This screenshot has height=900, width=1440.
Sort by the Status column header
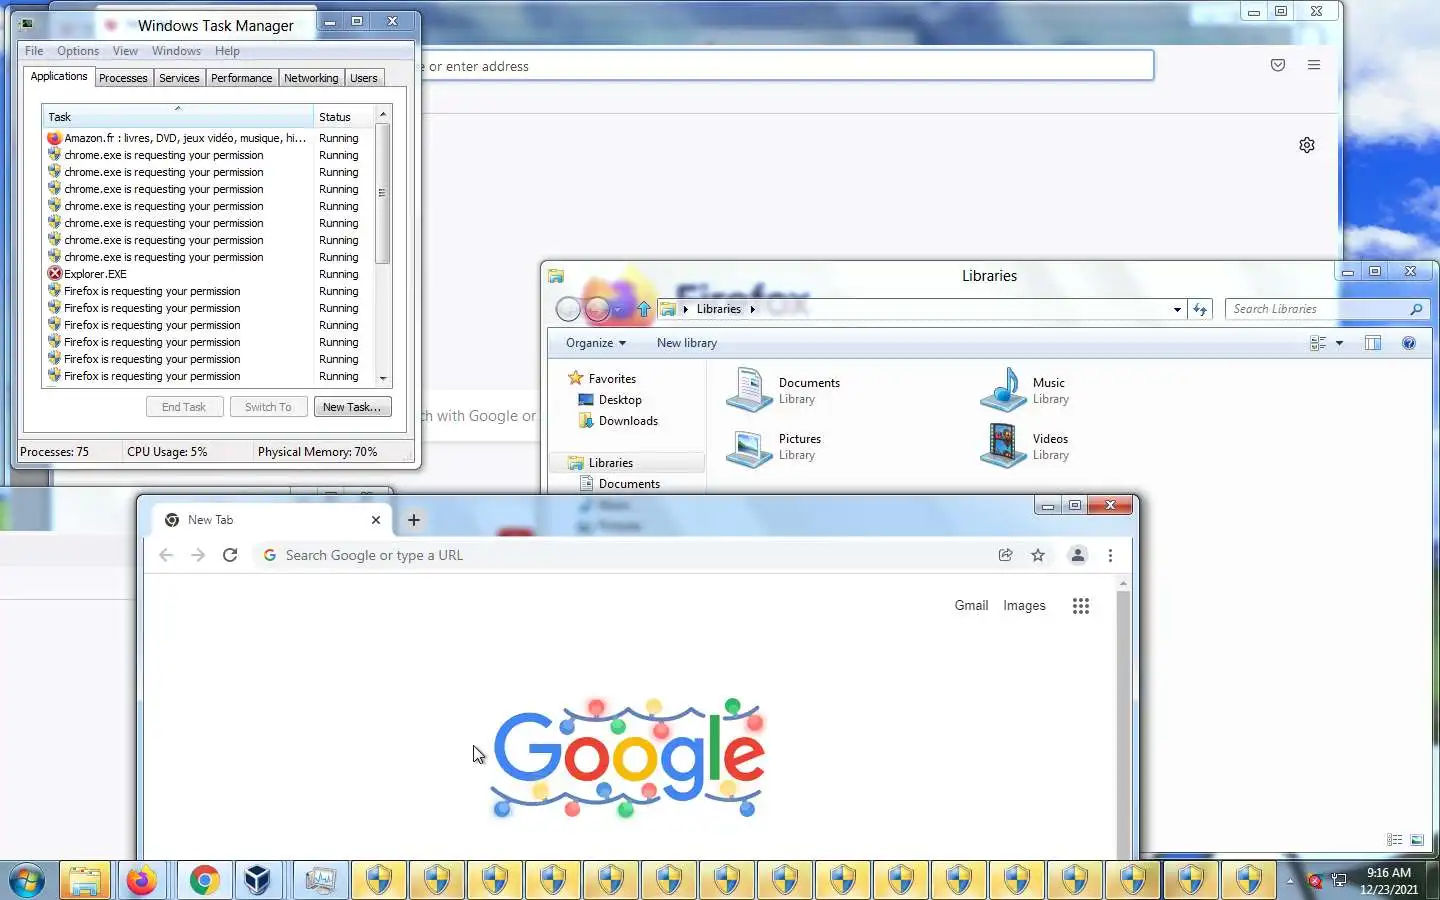coord(344,117)
